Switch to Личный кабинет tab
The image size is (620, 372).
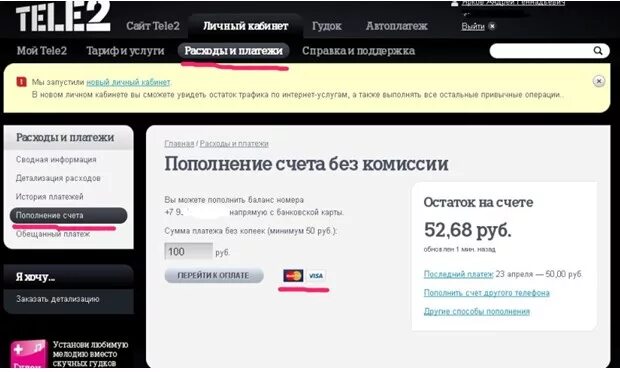tap(246, 26)
